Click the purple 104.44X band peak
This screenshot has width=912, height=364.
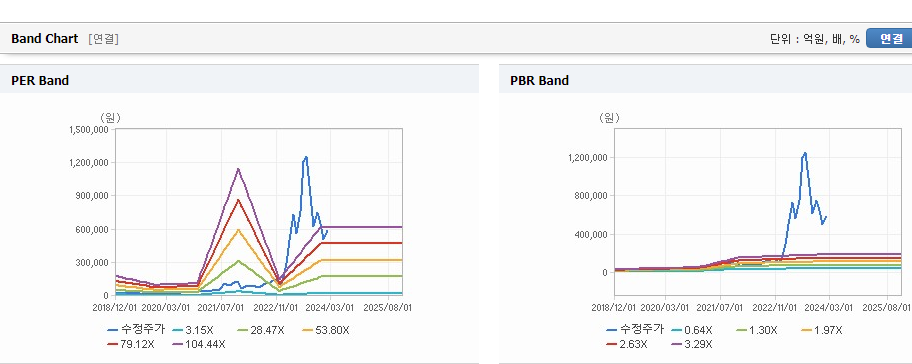pyautogui.click(x=238, y=169)
